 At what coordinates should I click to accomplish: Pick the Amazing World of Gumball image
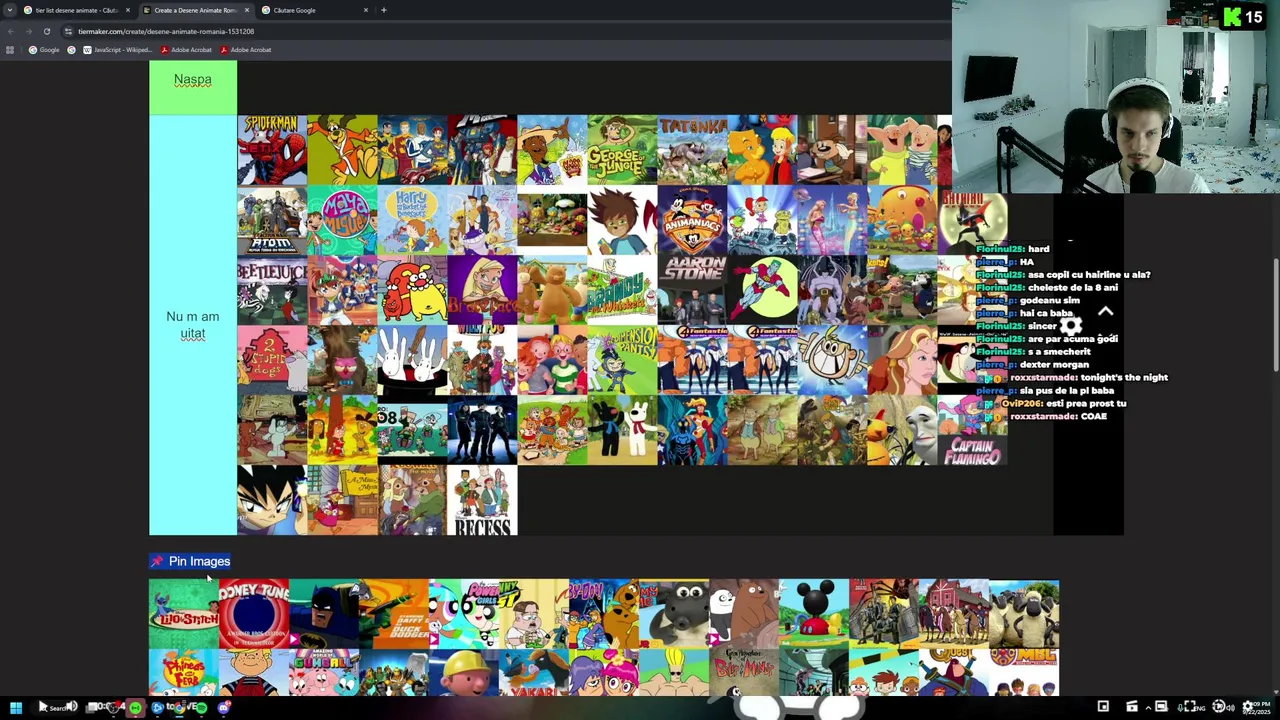pyautogui.click(x=324, y=672)
